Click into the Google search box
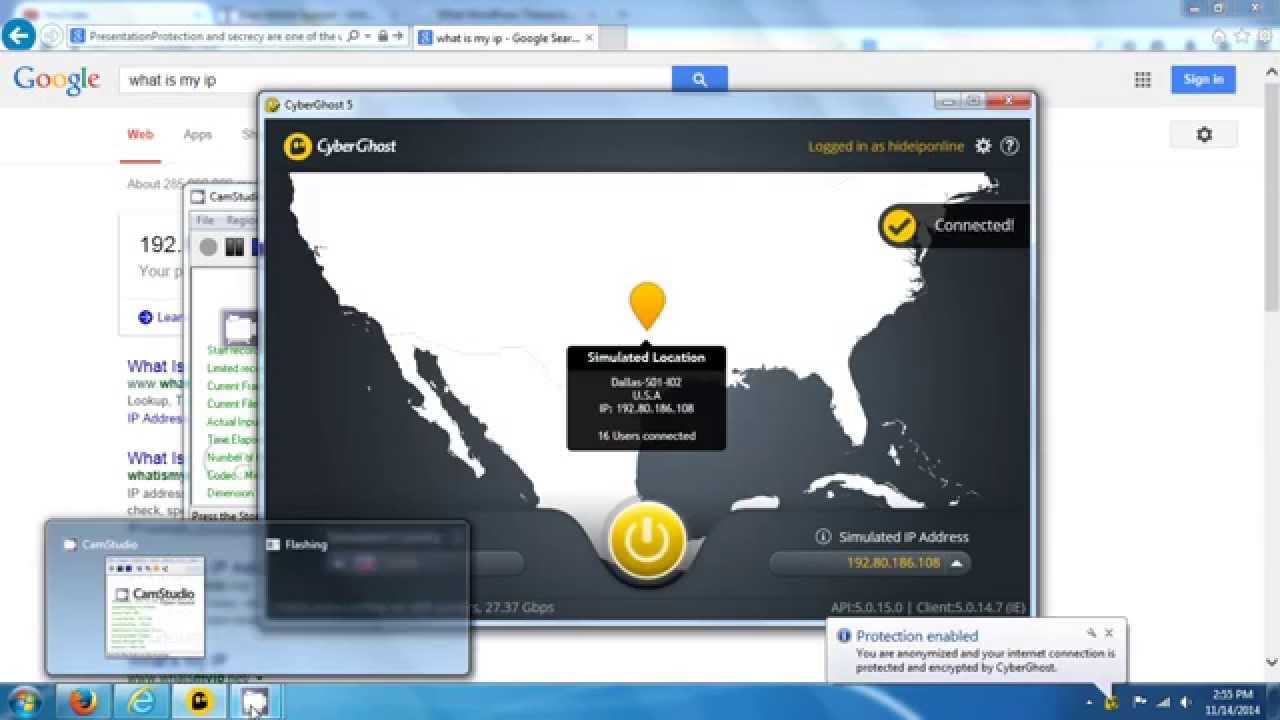 point(396,80)
